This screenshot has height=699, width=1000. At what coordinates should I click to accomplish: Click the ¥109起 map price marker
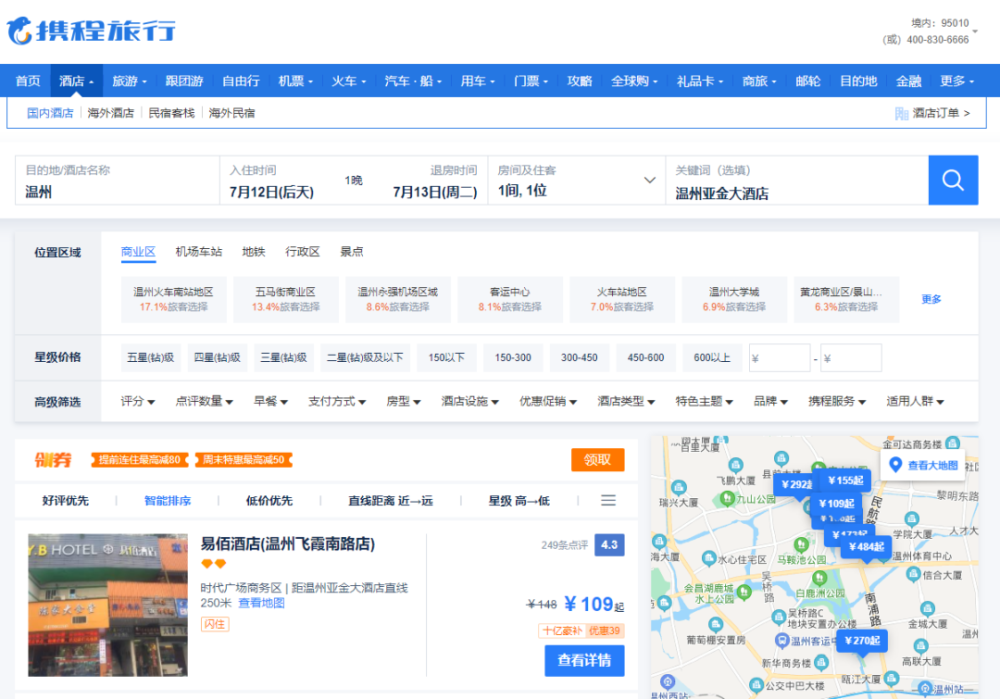click(836, 503)
